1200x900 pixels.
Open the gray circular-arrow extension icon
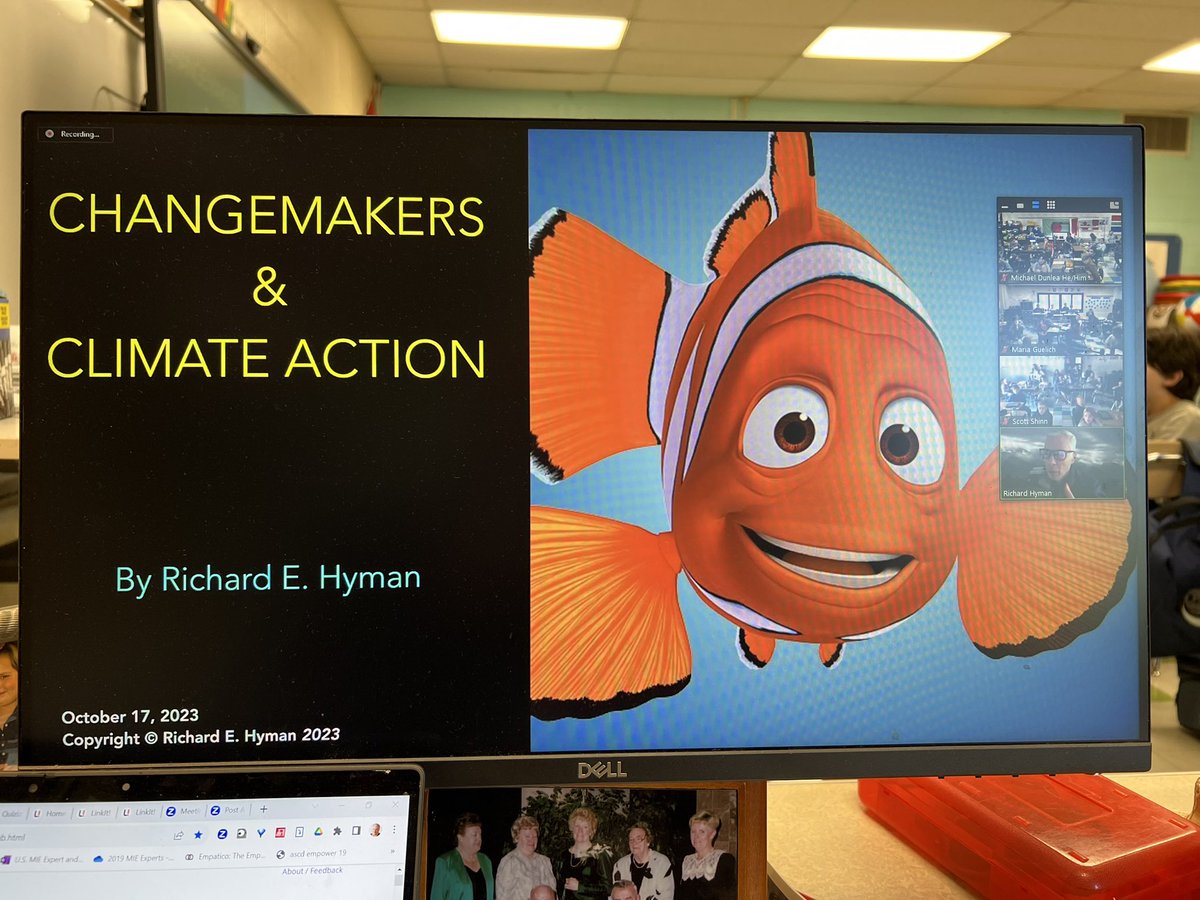tap(241, 833)
